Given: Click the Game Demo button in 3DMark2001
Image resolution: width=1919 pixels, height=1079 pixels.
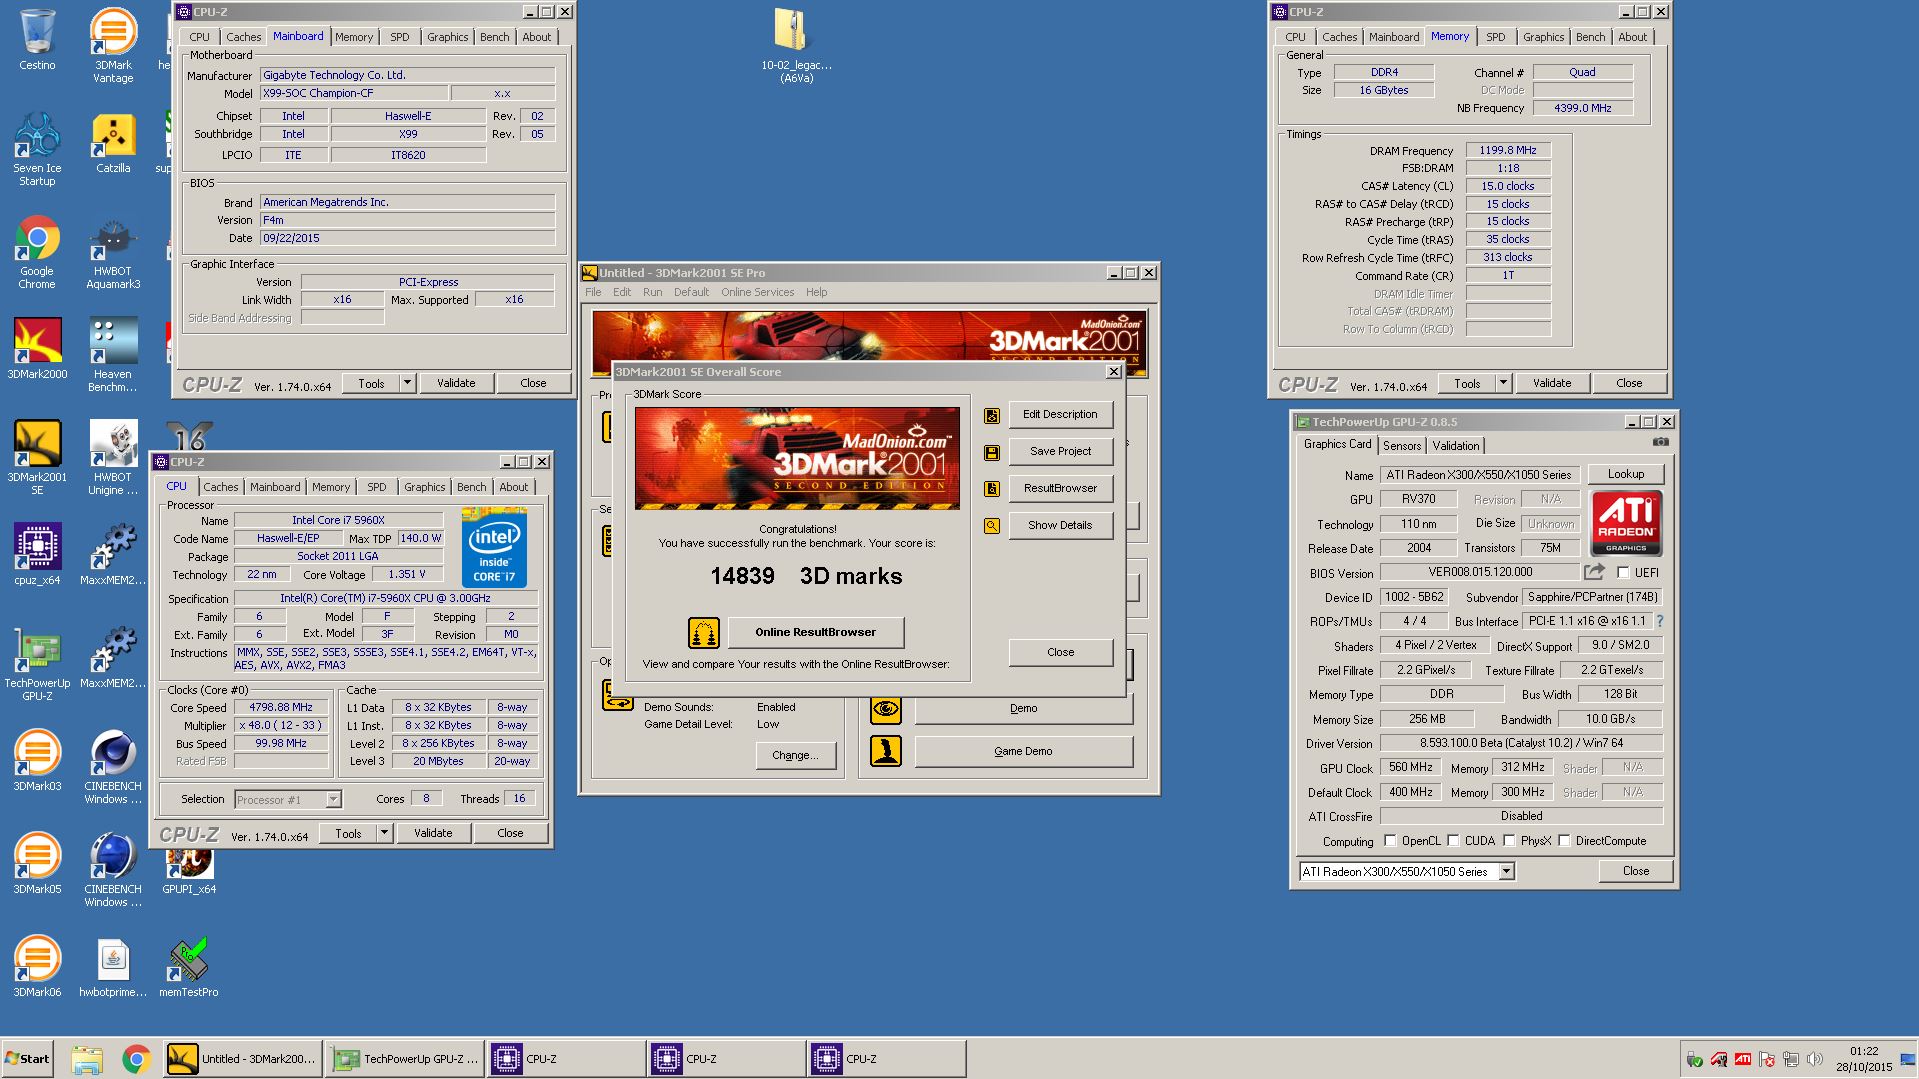Looking at the screenshot, I should 1023,751.
